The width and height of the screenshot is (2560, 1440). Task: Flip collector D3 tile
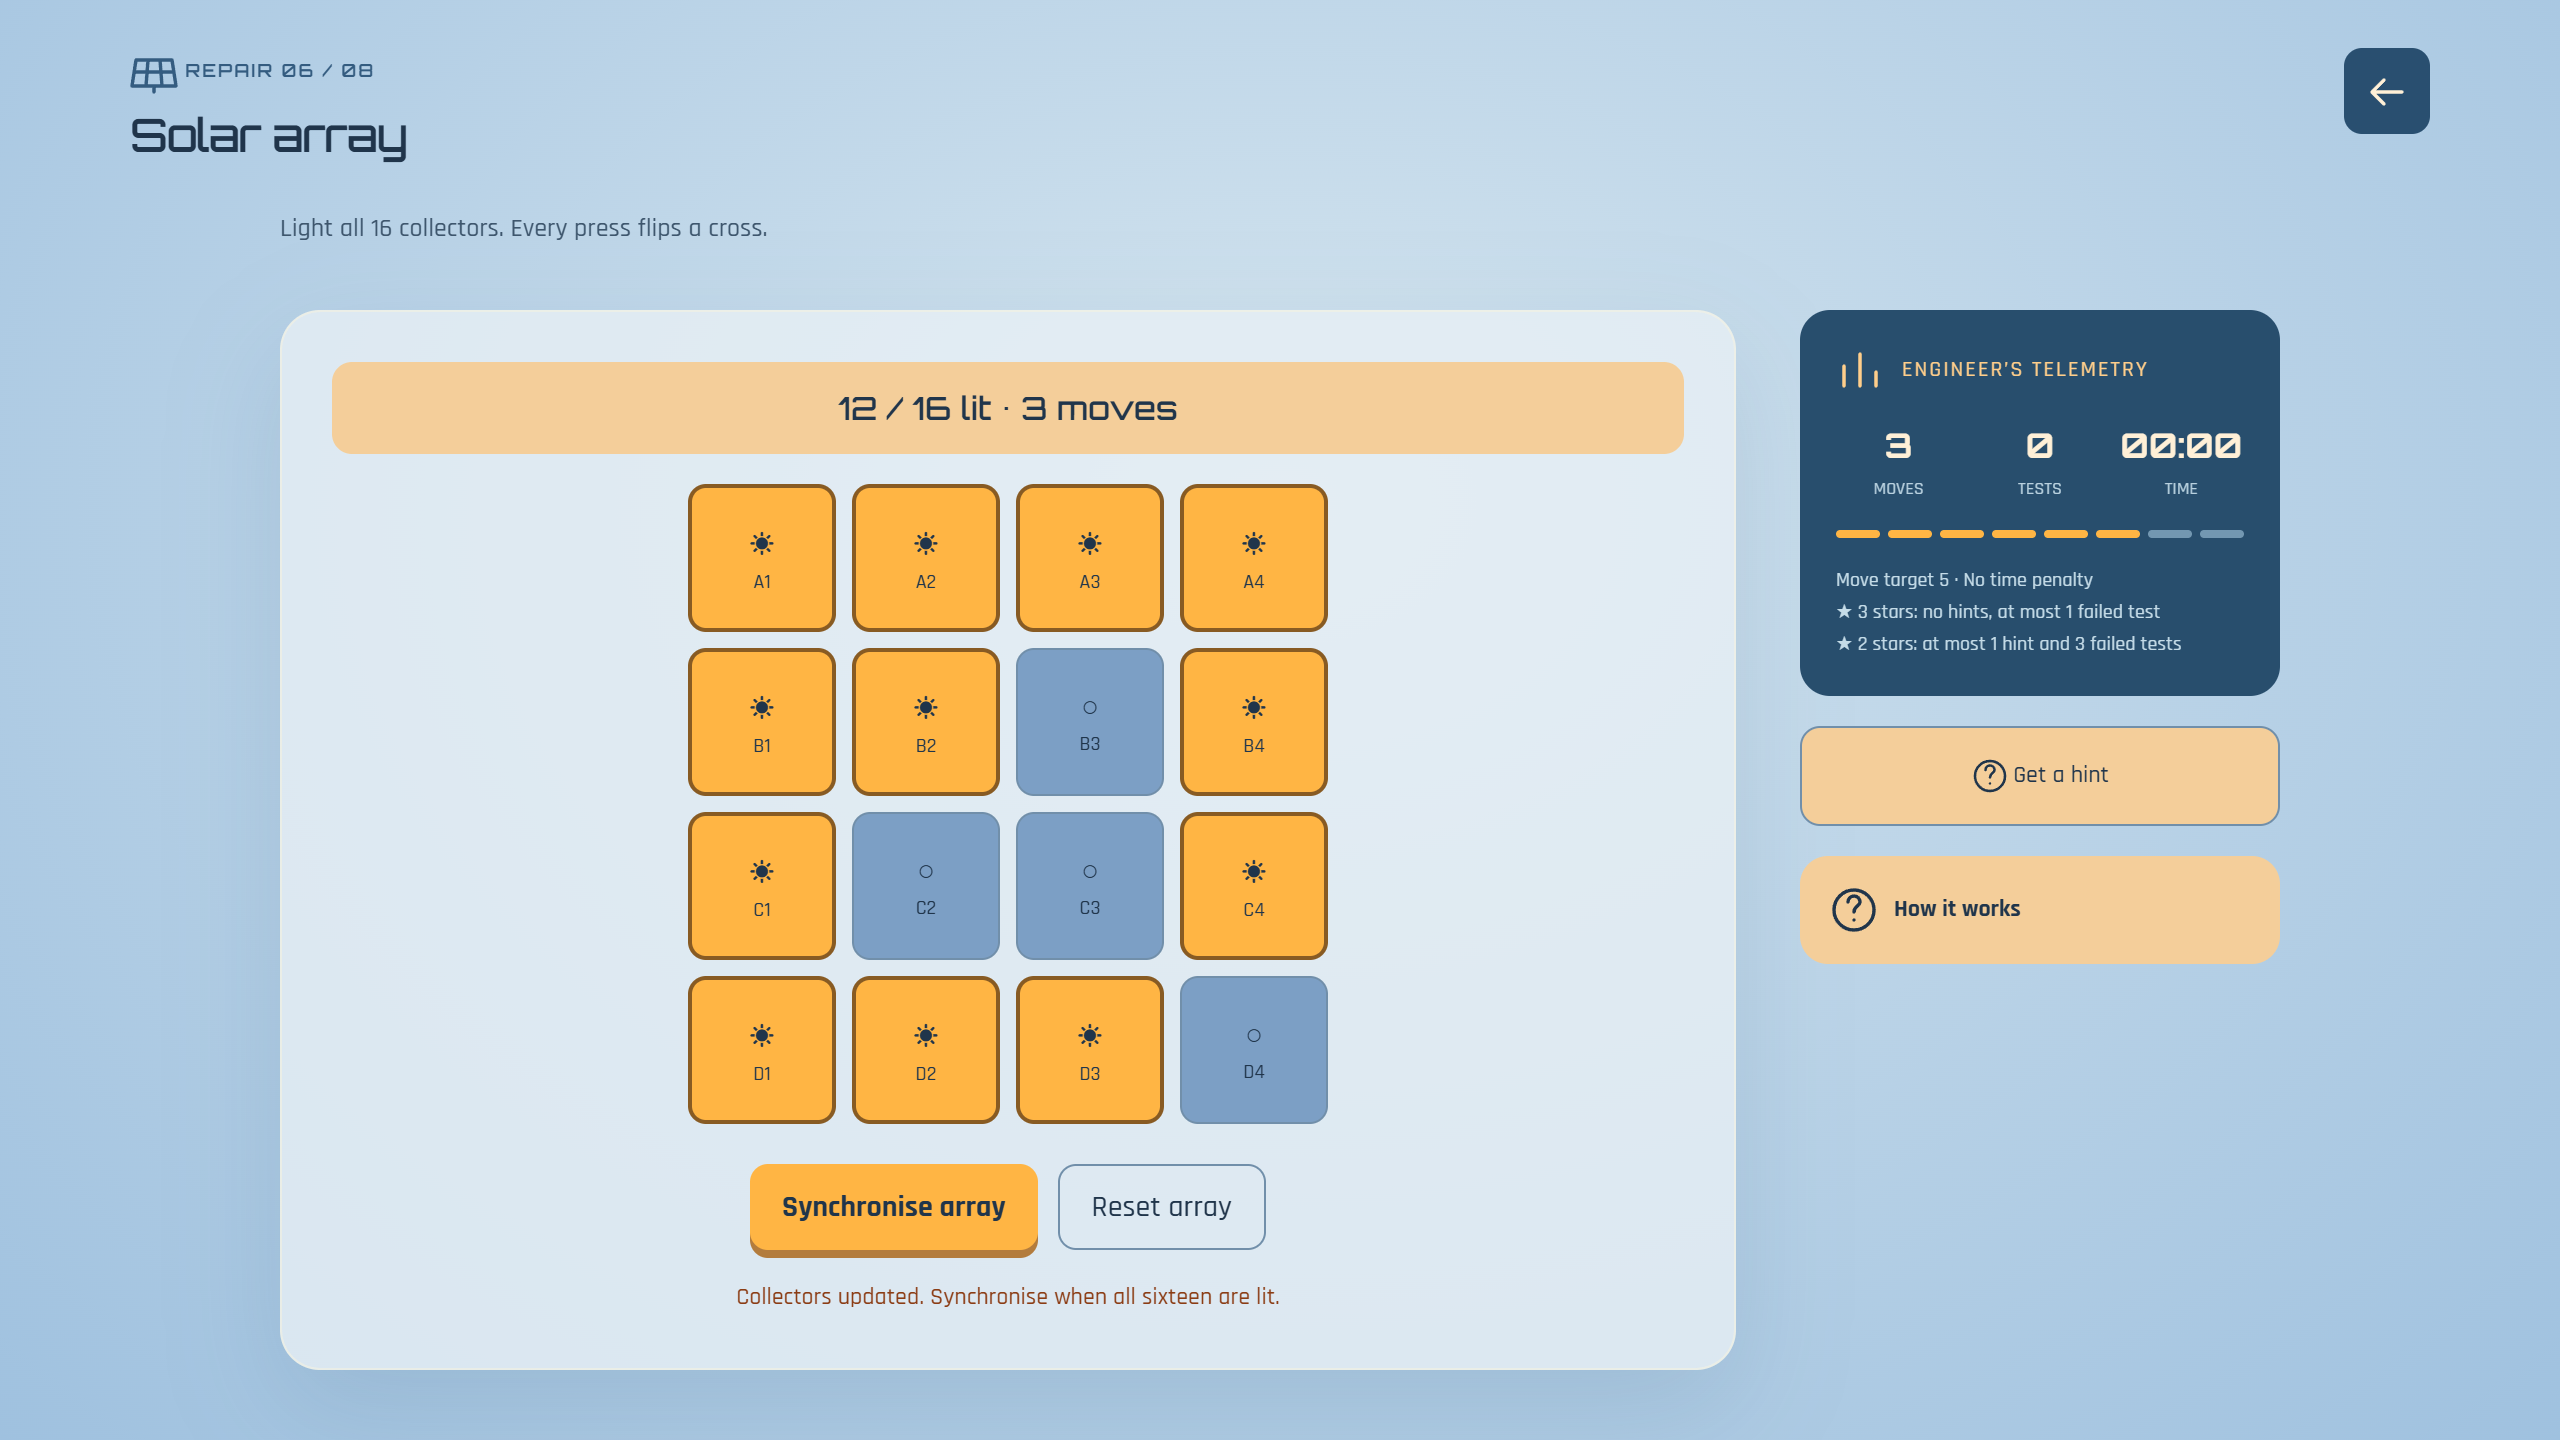click(x=1090, y=1050)
